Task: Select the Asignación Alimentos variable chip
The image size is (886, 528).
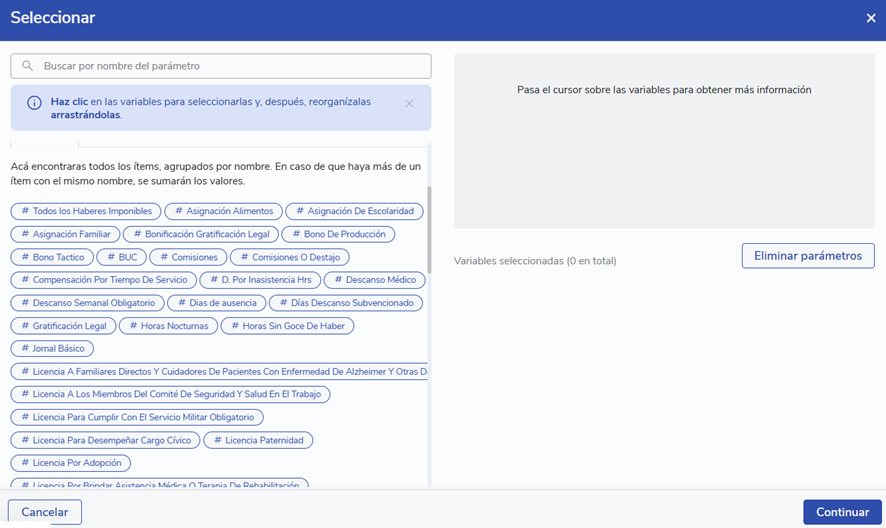Action: pos(223,211)
